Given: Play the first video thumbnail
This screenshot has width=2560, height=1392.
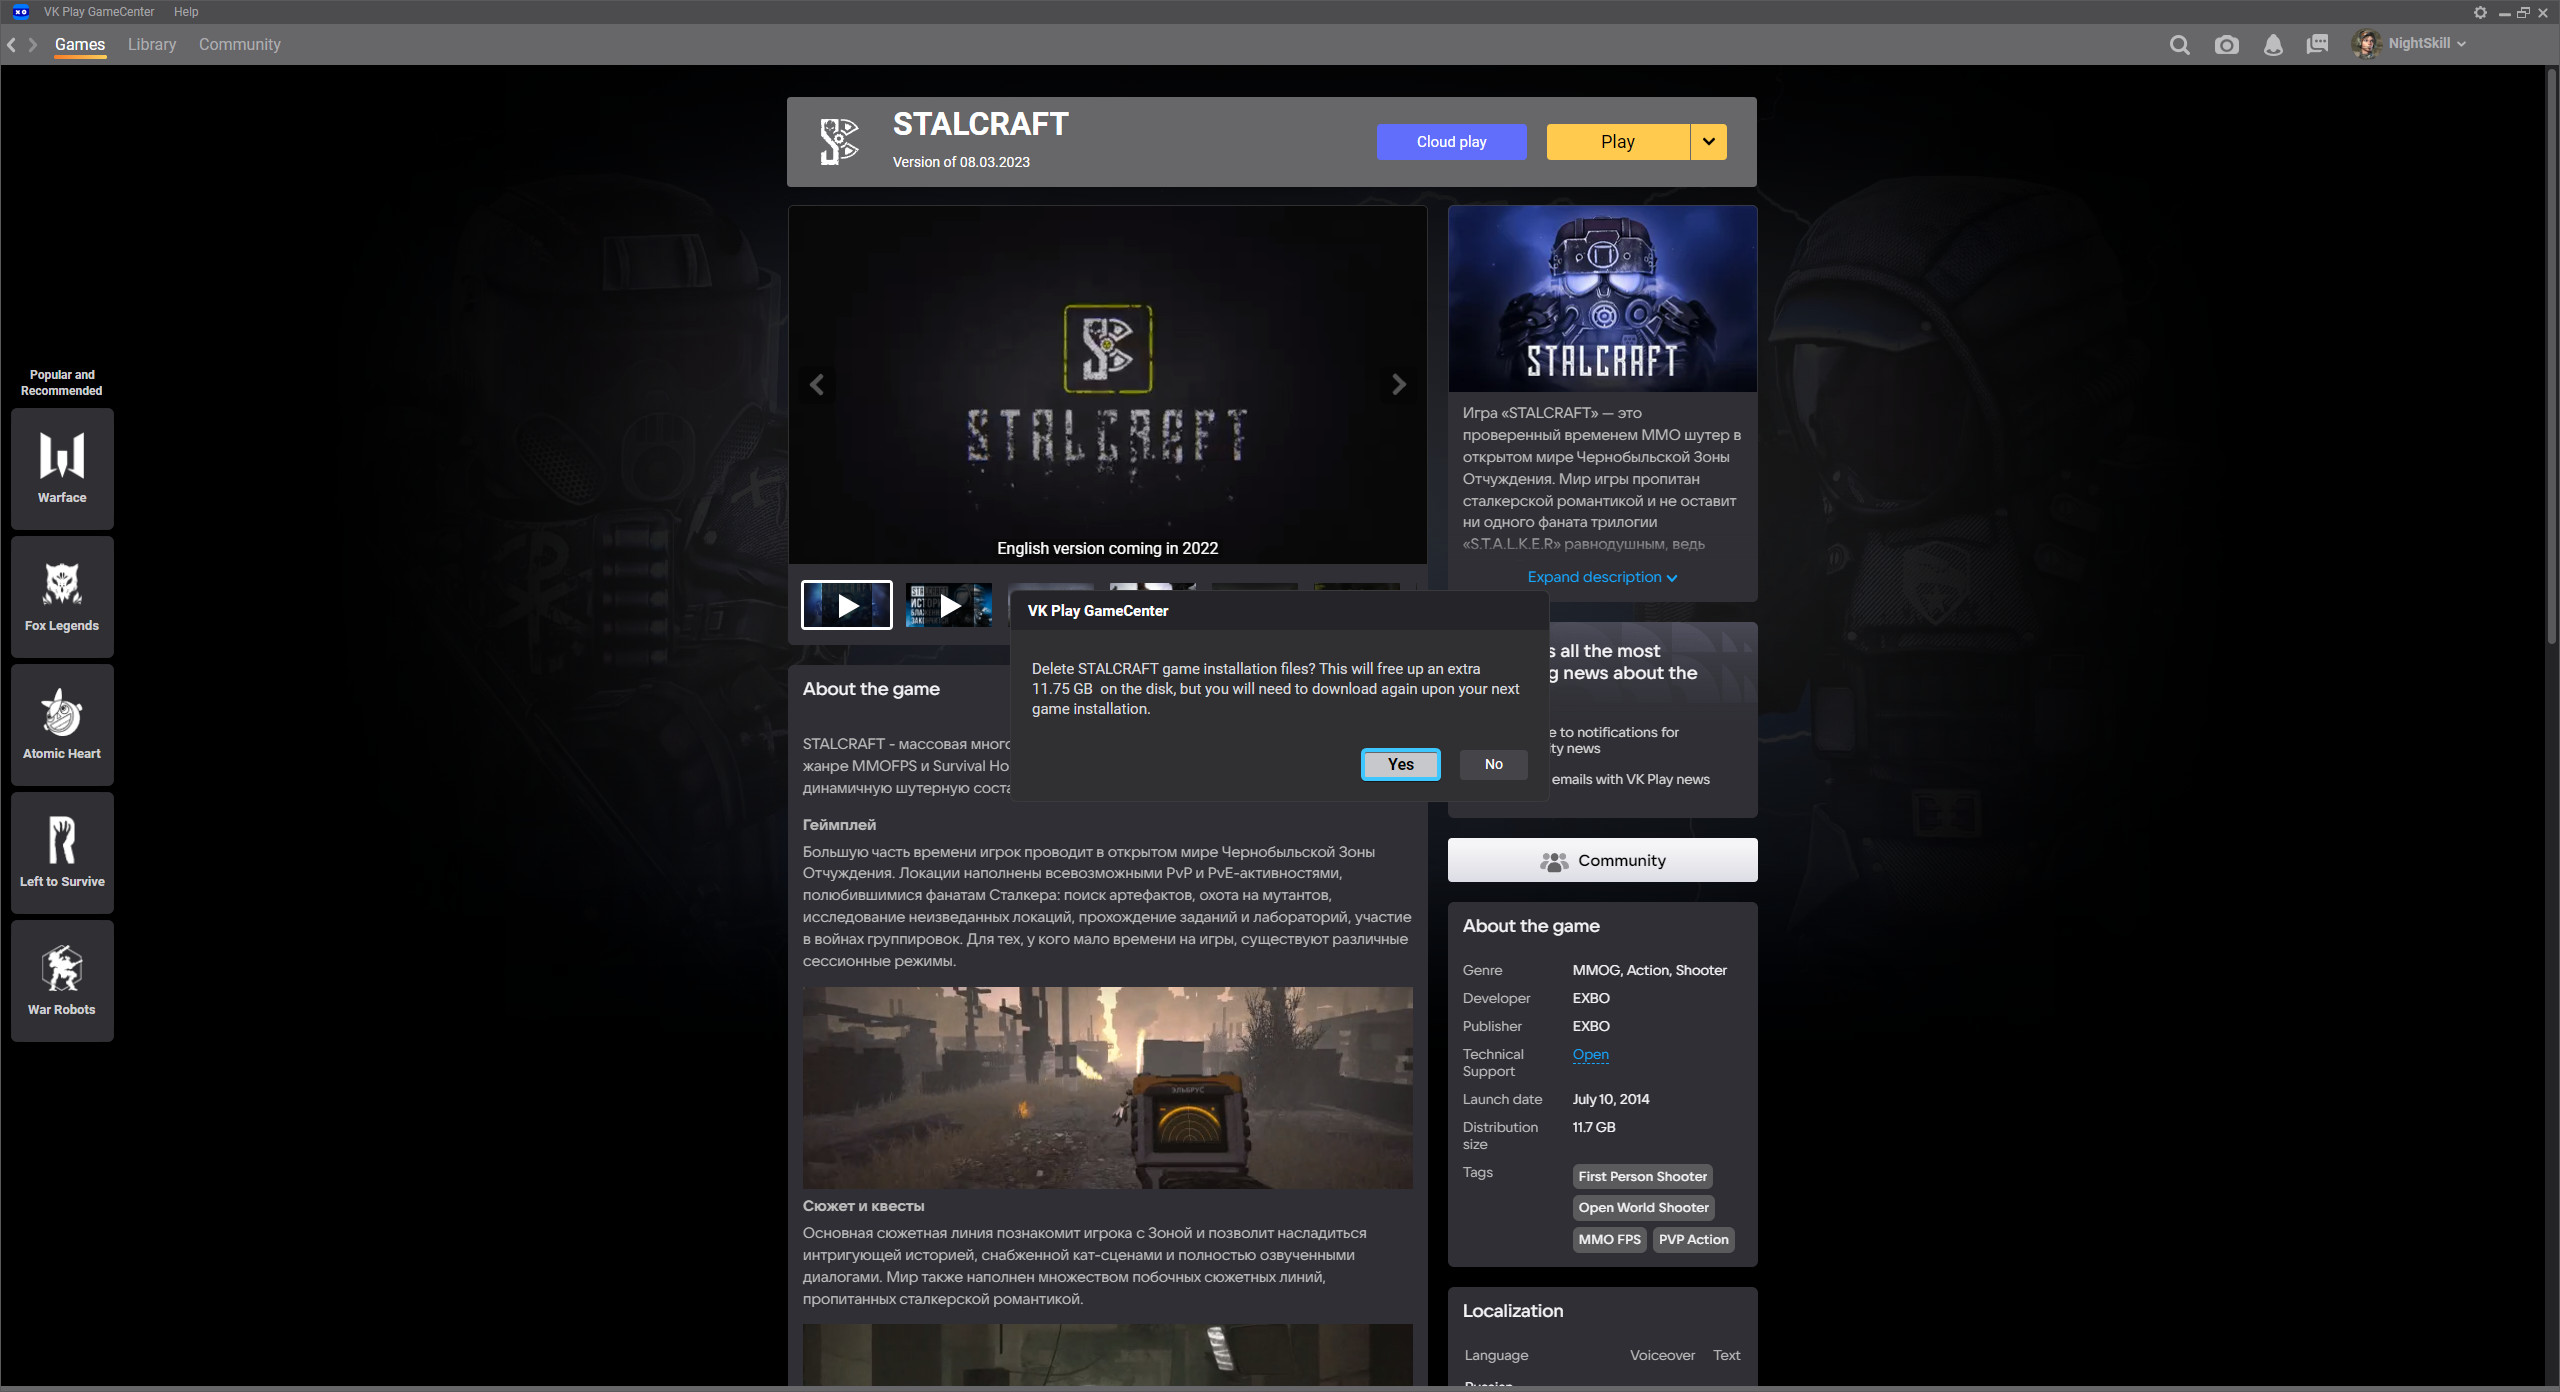Looking at the screenshot, I should 847,605.
